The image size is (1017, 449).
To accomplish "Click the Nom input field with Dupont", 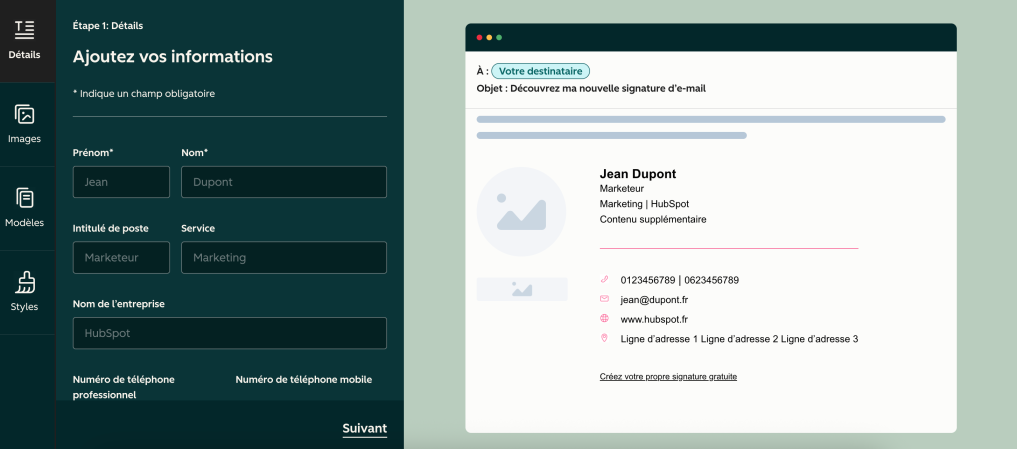I will (x=284, y=182).
